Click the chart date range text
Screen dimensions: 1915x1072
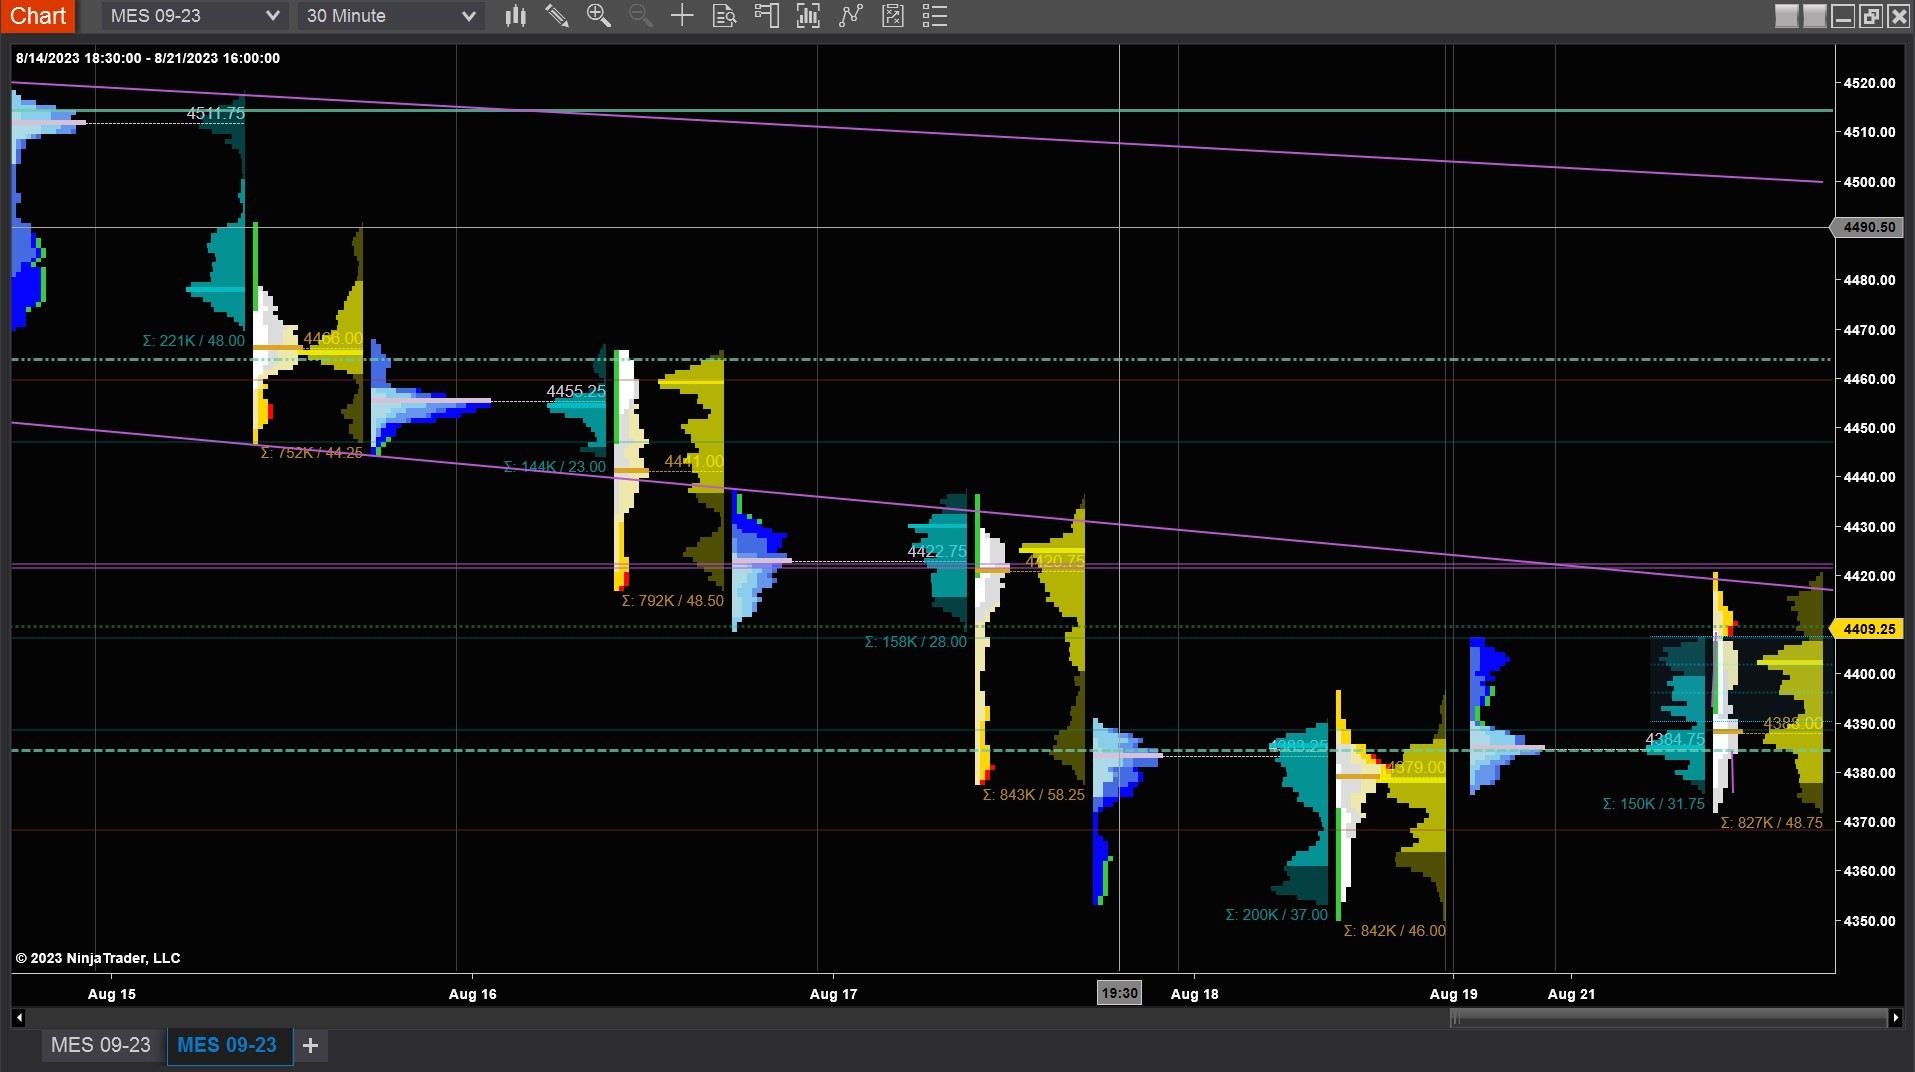pyautogui.click(x=148, y=58)
